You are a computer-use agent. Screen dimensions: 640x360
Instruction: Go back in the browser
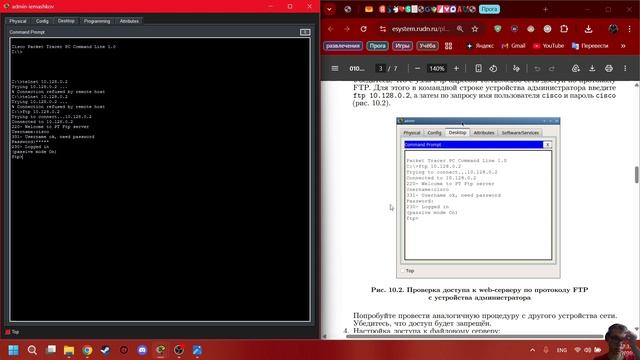point(331,29)
